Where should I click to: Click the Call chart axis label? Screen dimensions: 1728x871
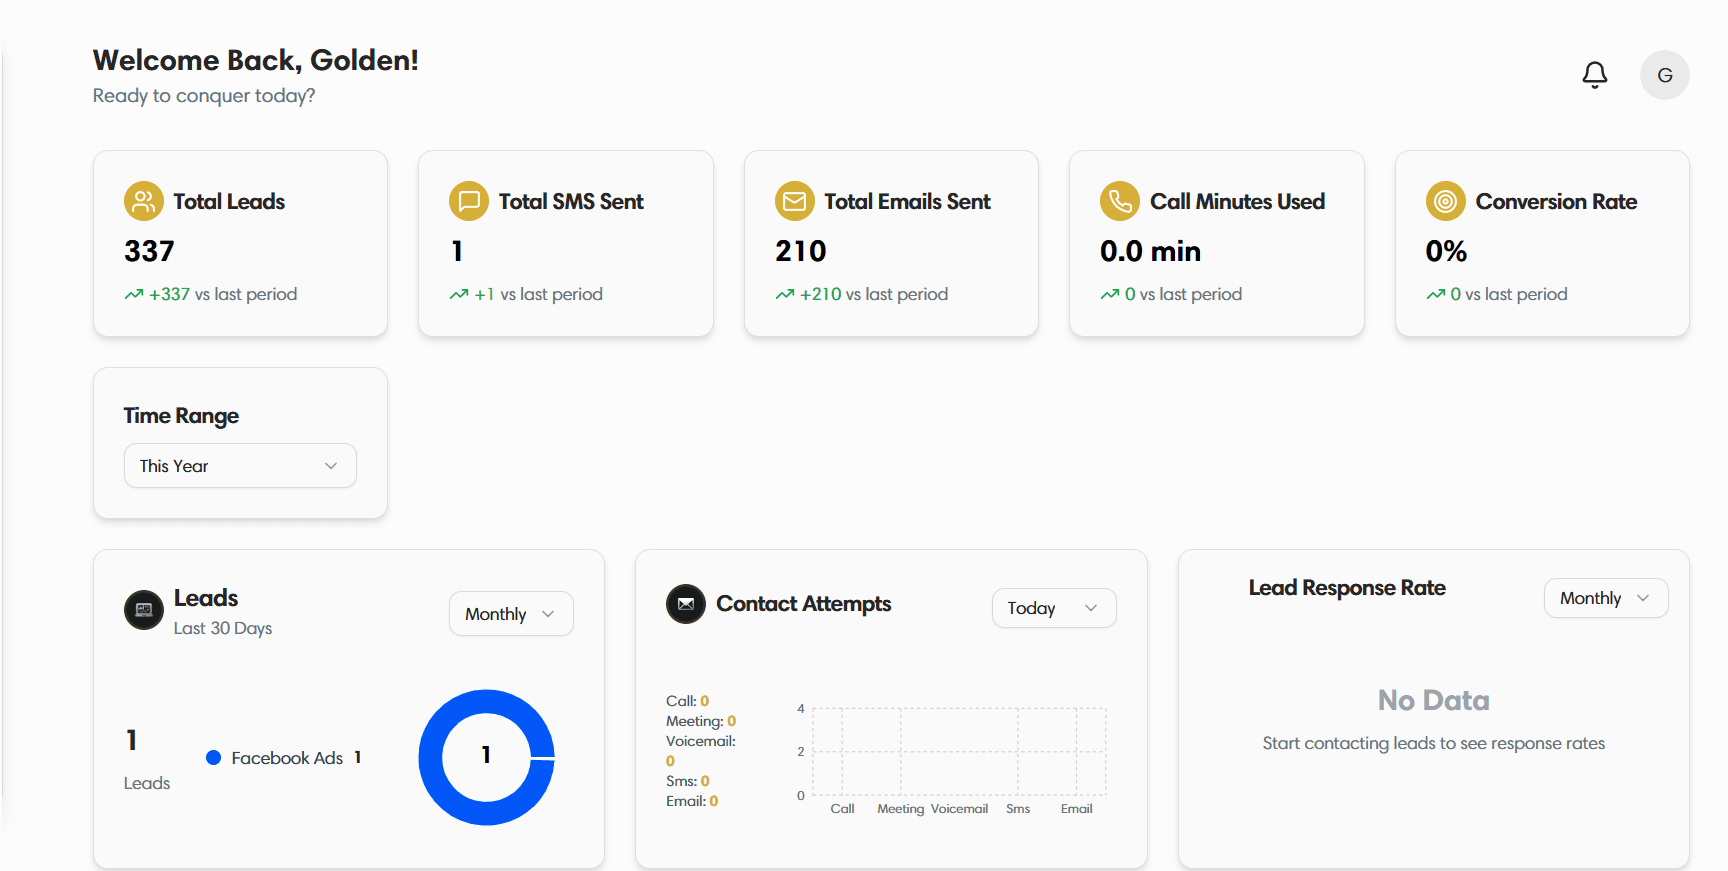(x=842, y=809)
